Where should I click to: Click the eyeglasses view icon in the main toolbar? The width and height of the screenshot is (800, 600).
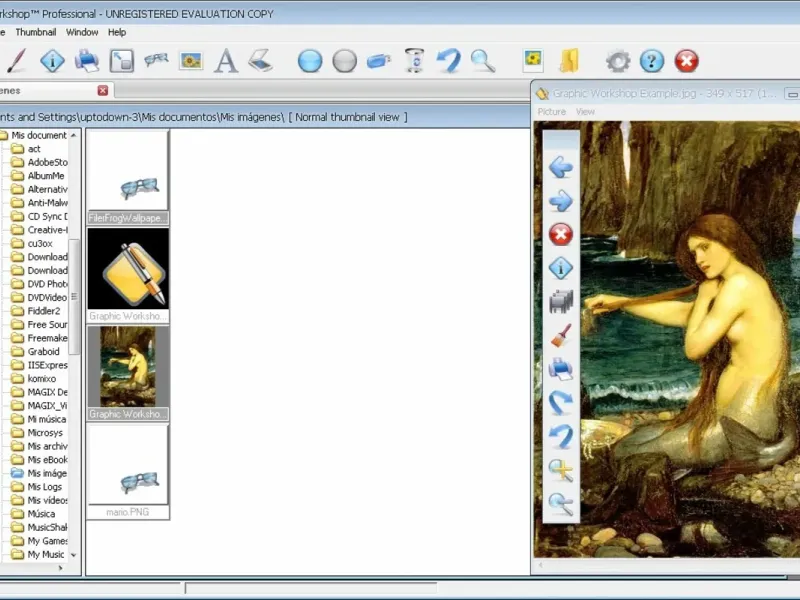point(156,60)
